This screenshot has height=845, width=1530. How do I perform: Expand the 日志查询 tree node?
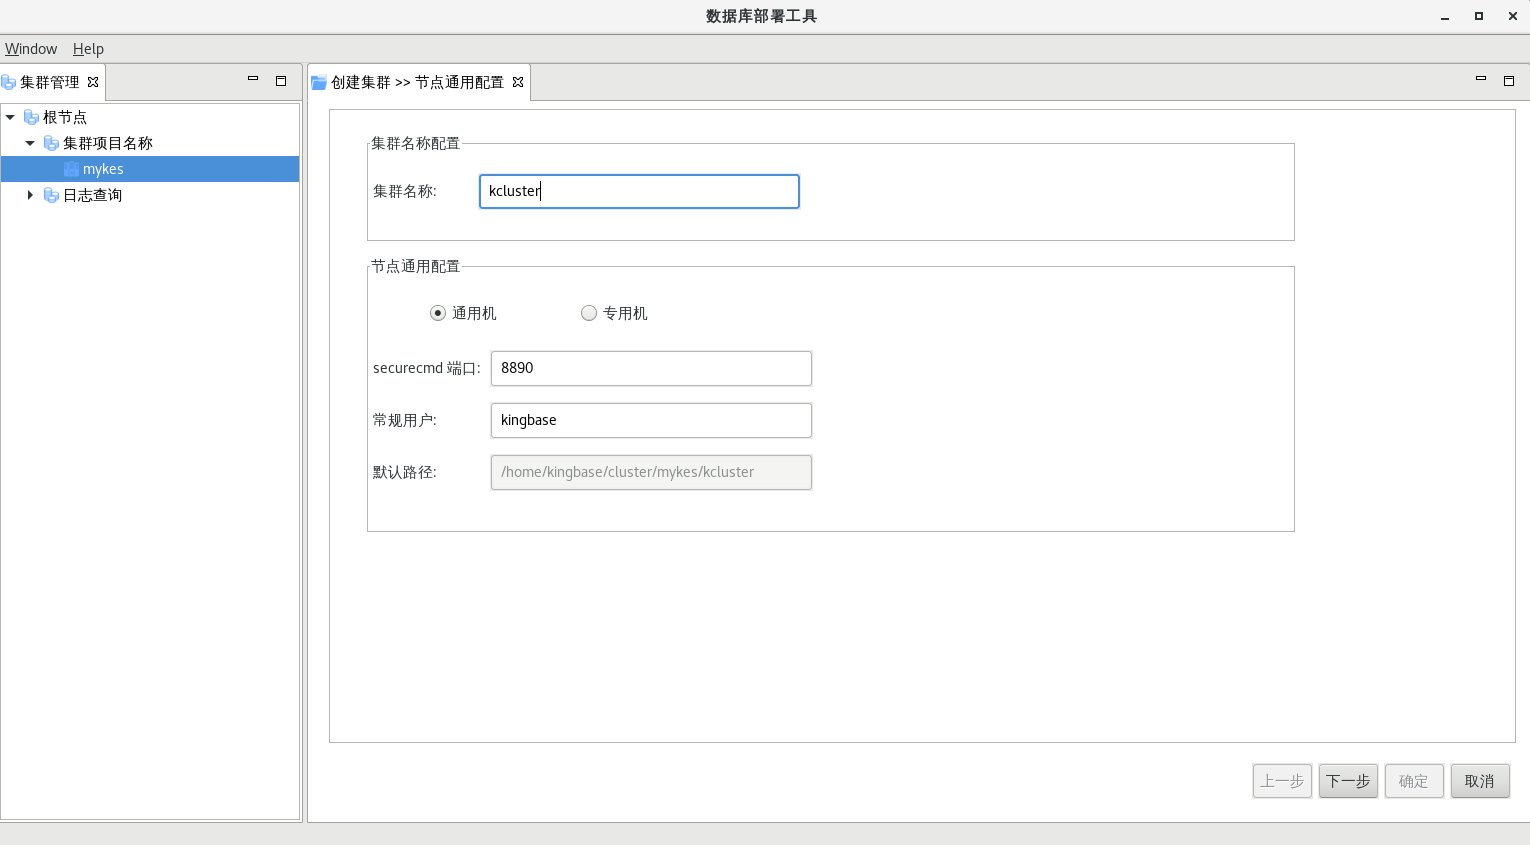coord(30,195)
